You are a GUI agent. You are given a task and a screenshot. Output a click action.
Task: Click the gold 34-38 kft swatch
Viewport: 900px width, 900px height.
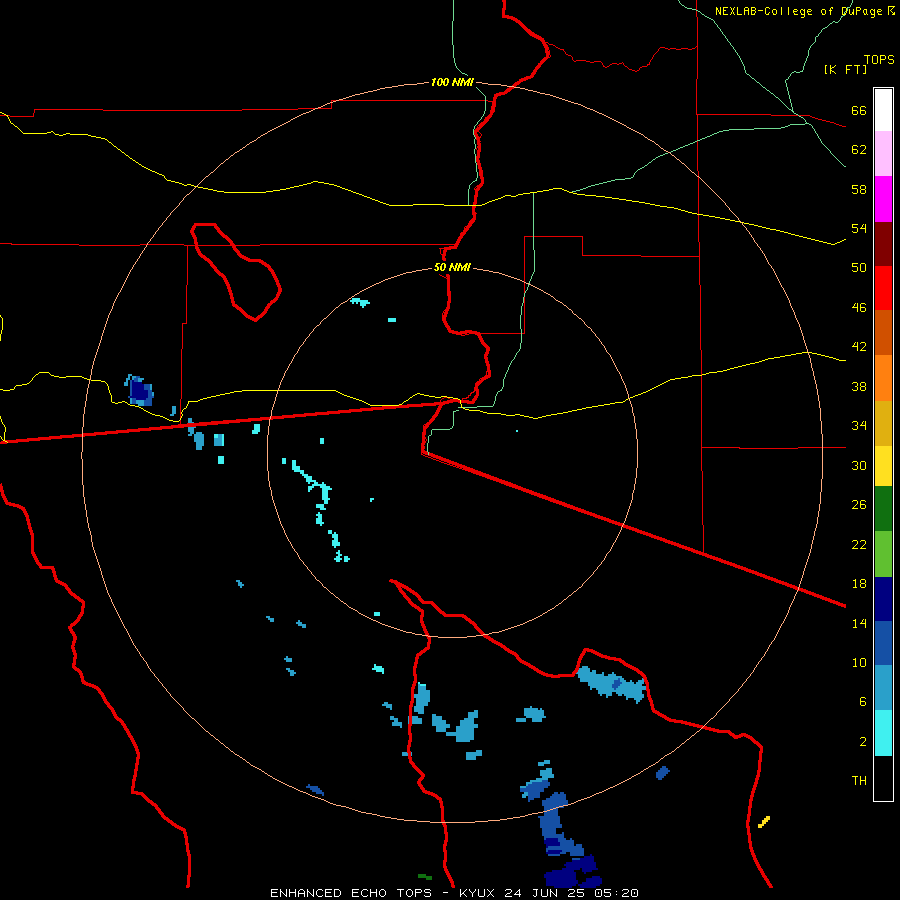click(x=883, y=423)
